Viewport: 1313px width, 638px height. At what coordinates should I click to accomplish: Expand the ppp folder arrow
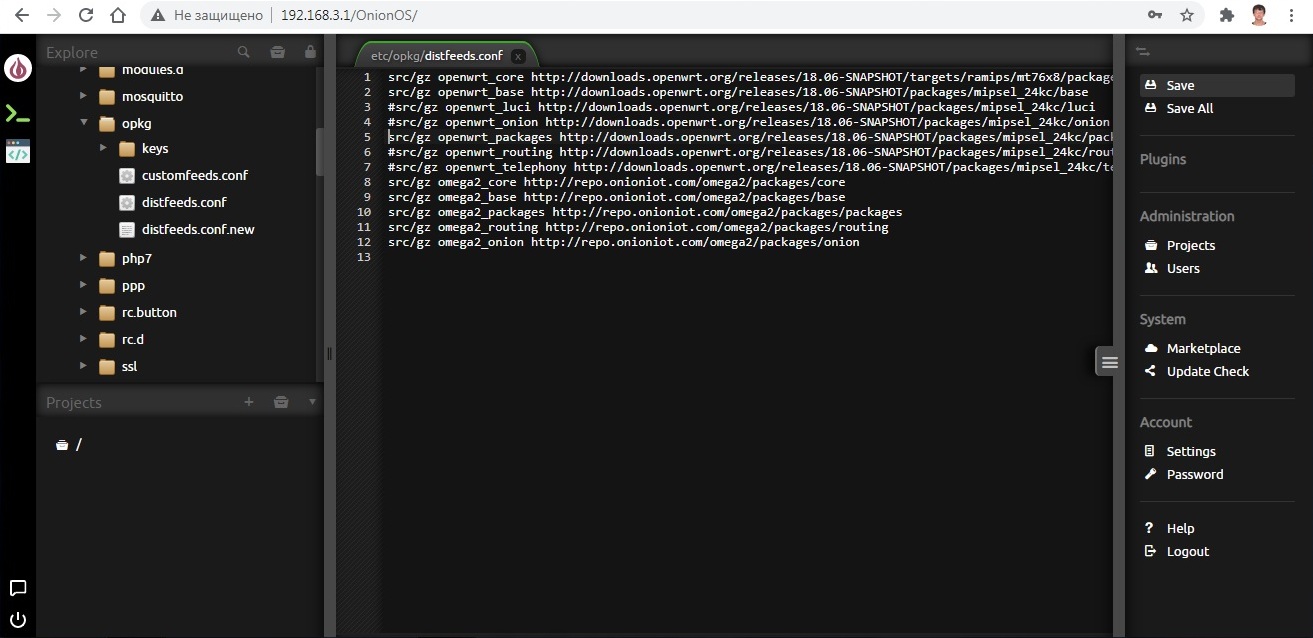tap(84, 285)
